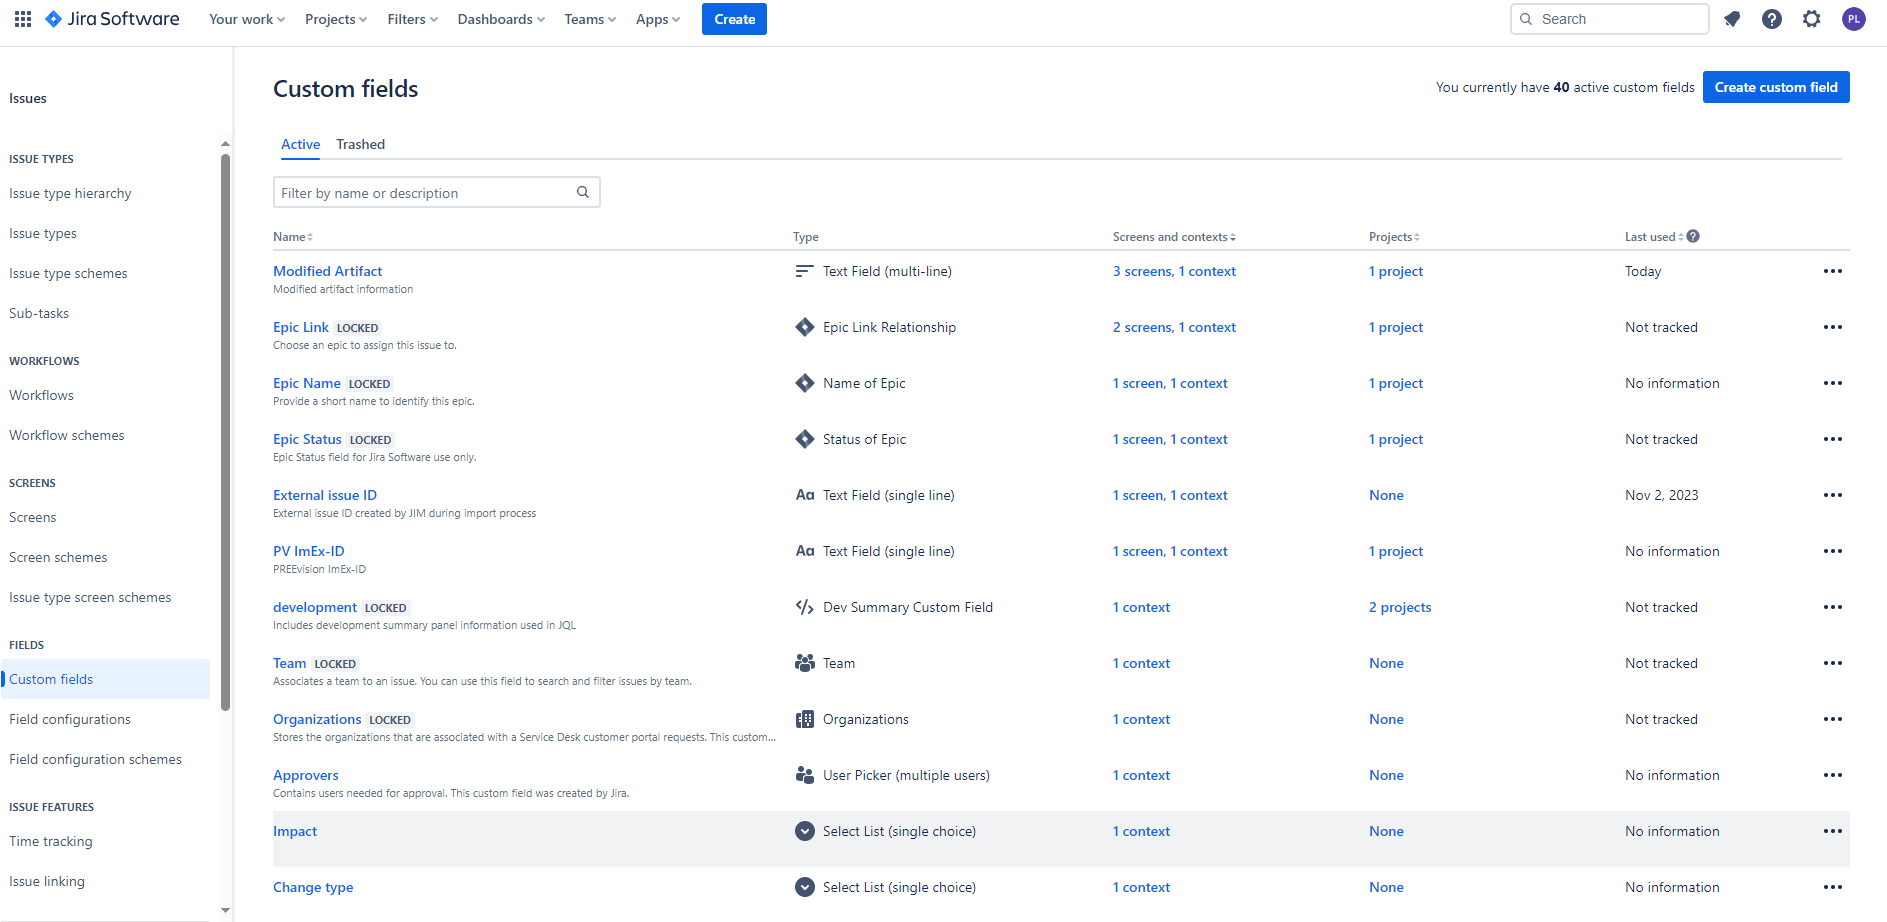The height and width of the screenshot is (922, 1887).
Task: Sort the table by the Name column
Action: pos(293,237)
